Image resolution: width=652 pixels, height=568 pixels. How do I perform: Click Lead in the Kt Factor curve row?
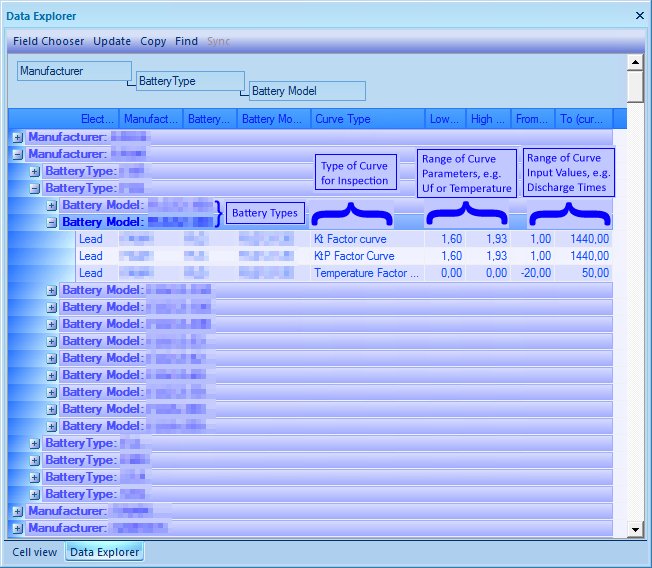(x=97, y=239)
